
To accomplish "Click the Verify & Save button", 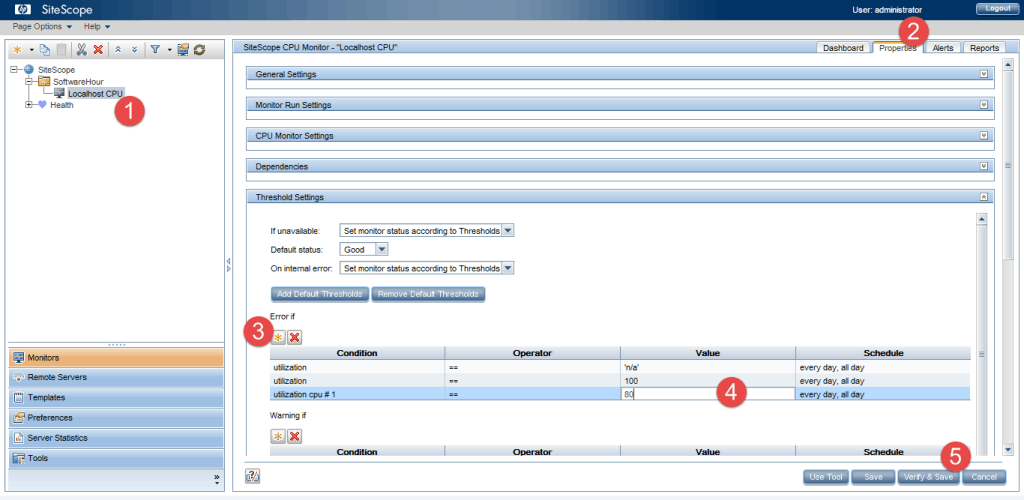I will tap(929, 477).
